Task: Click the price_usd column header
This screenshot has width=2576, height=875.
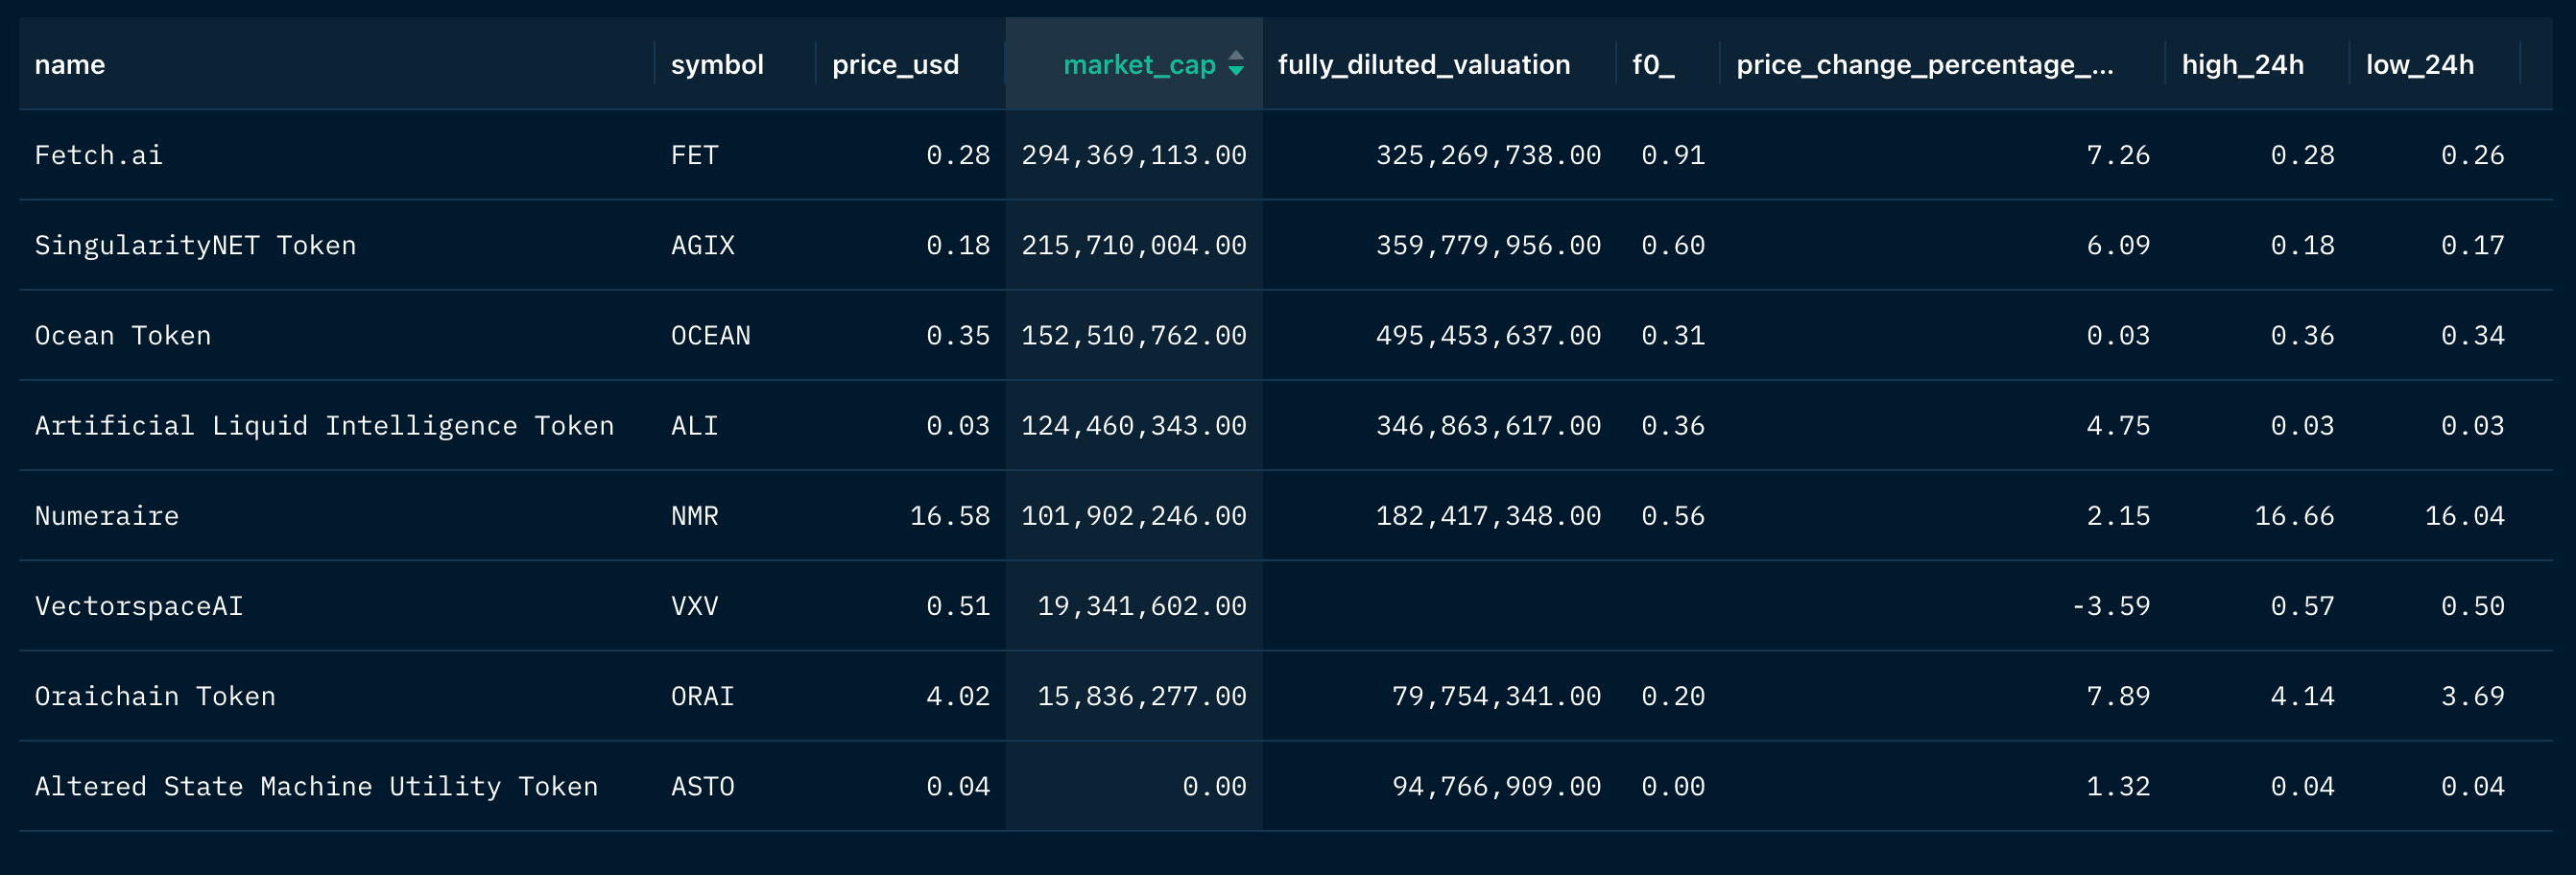Action: point(895,65)
